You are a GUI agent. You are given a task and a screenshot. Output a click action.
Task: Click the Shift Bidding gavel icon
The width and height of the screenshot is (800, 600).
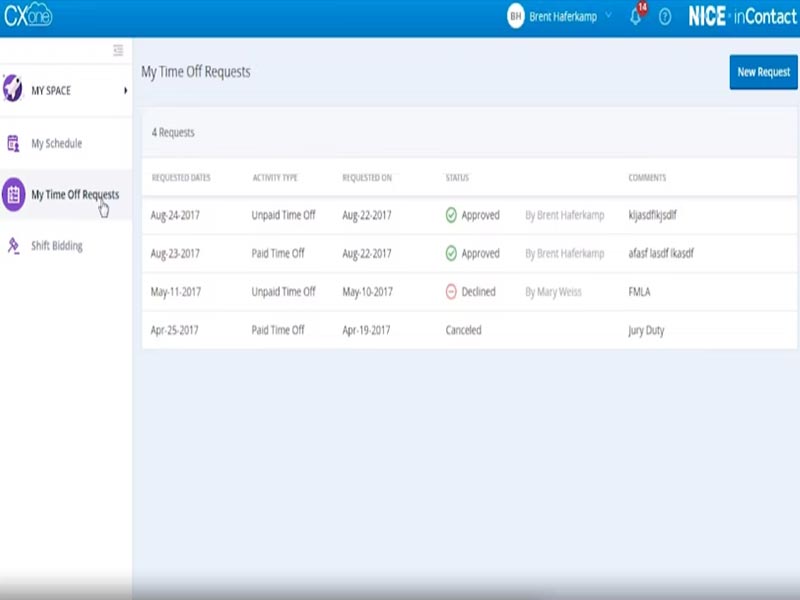13,245
